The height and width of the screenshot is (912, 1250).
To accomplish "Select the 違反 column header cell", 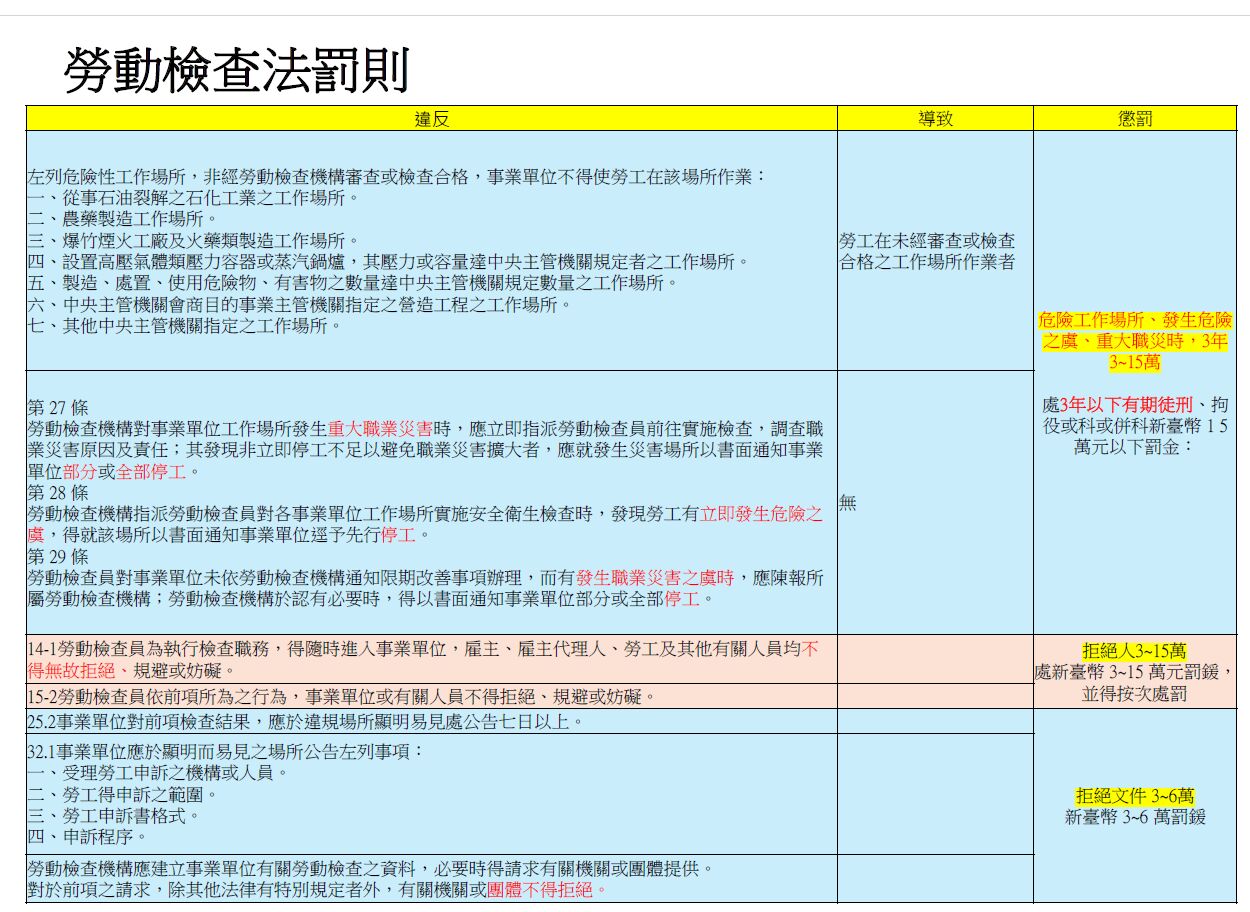I will pyautogui.click(x=431, y=119).
